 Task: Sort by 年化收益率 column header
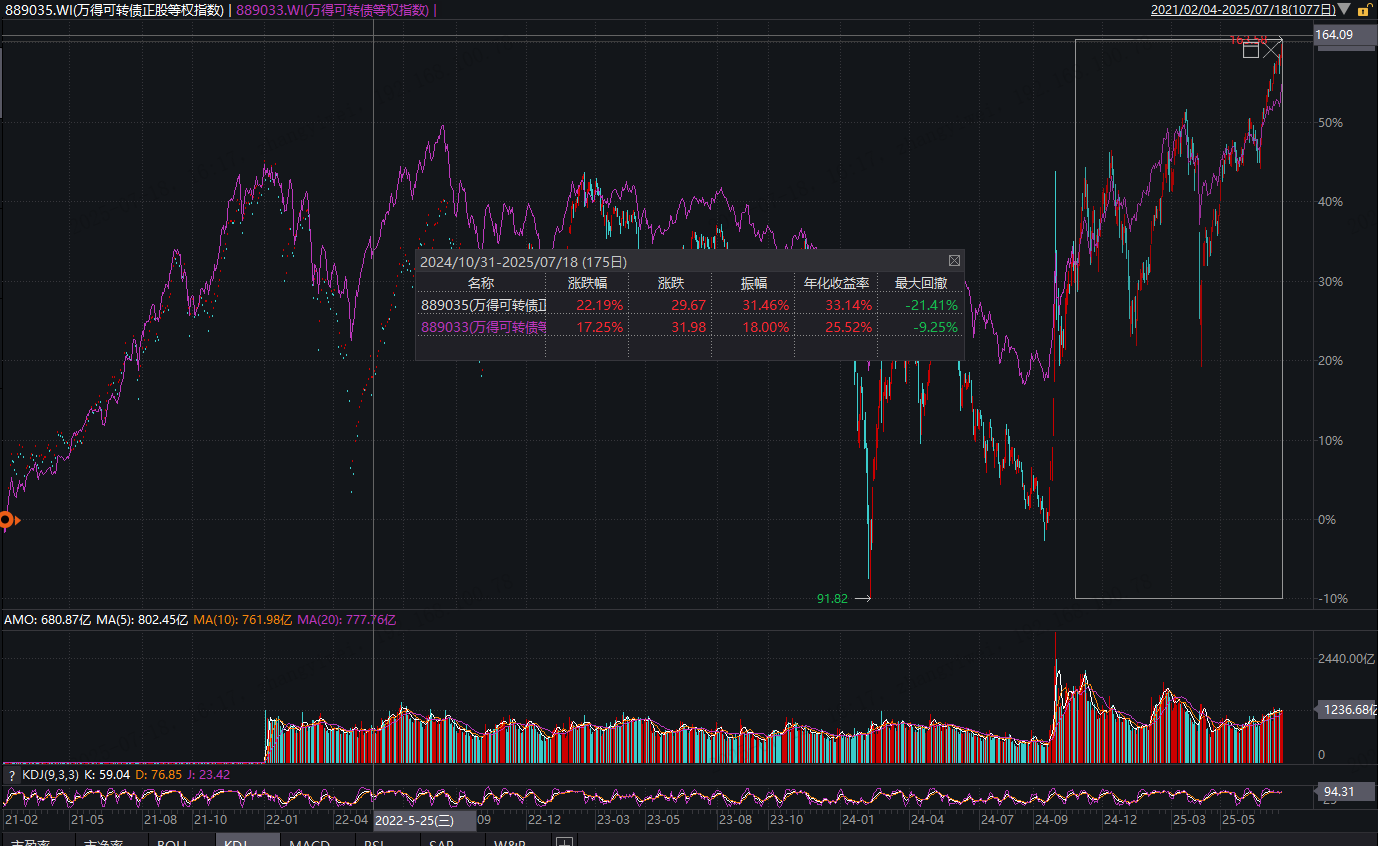pos(837,283)
